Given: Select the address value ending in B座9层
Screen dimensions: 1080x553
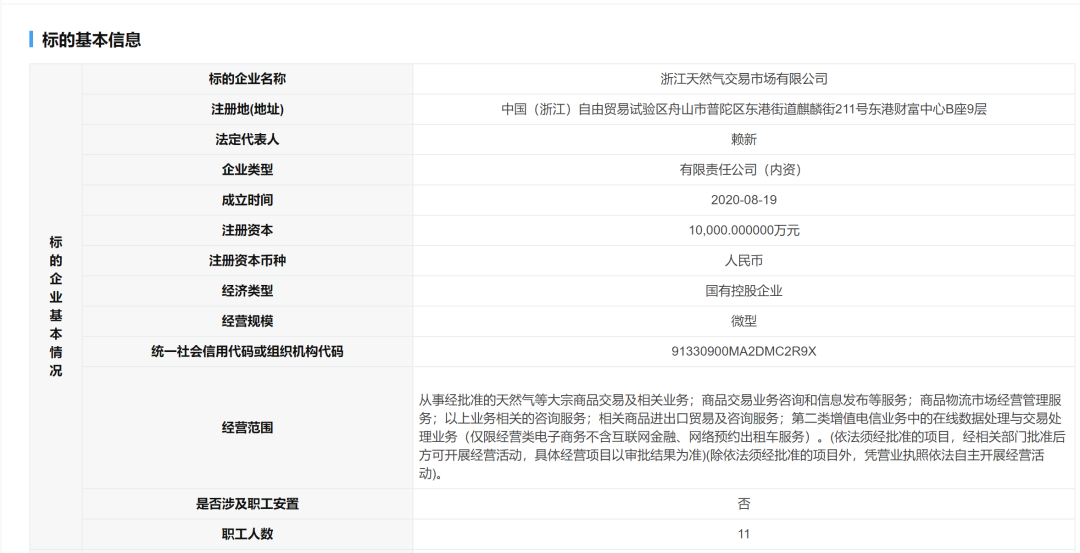Looking at the screenshot, I should (744, 109).
